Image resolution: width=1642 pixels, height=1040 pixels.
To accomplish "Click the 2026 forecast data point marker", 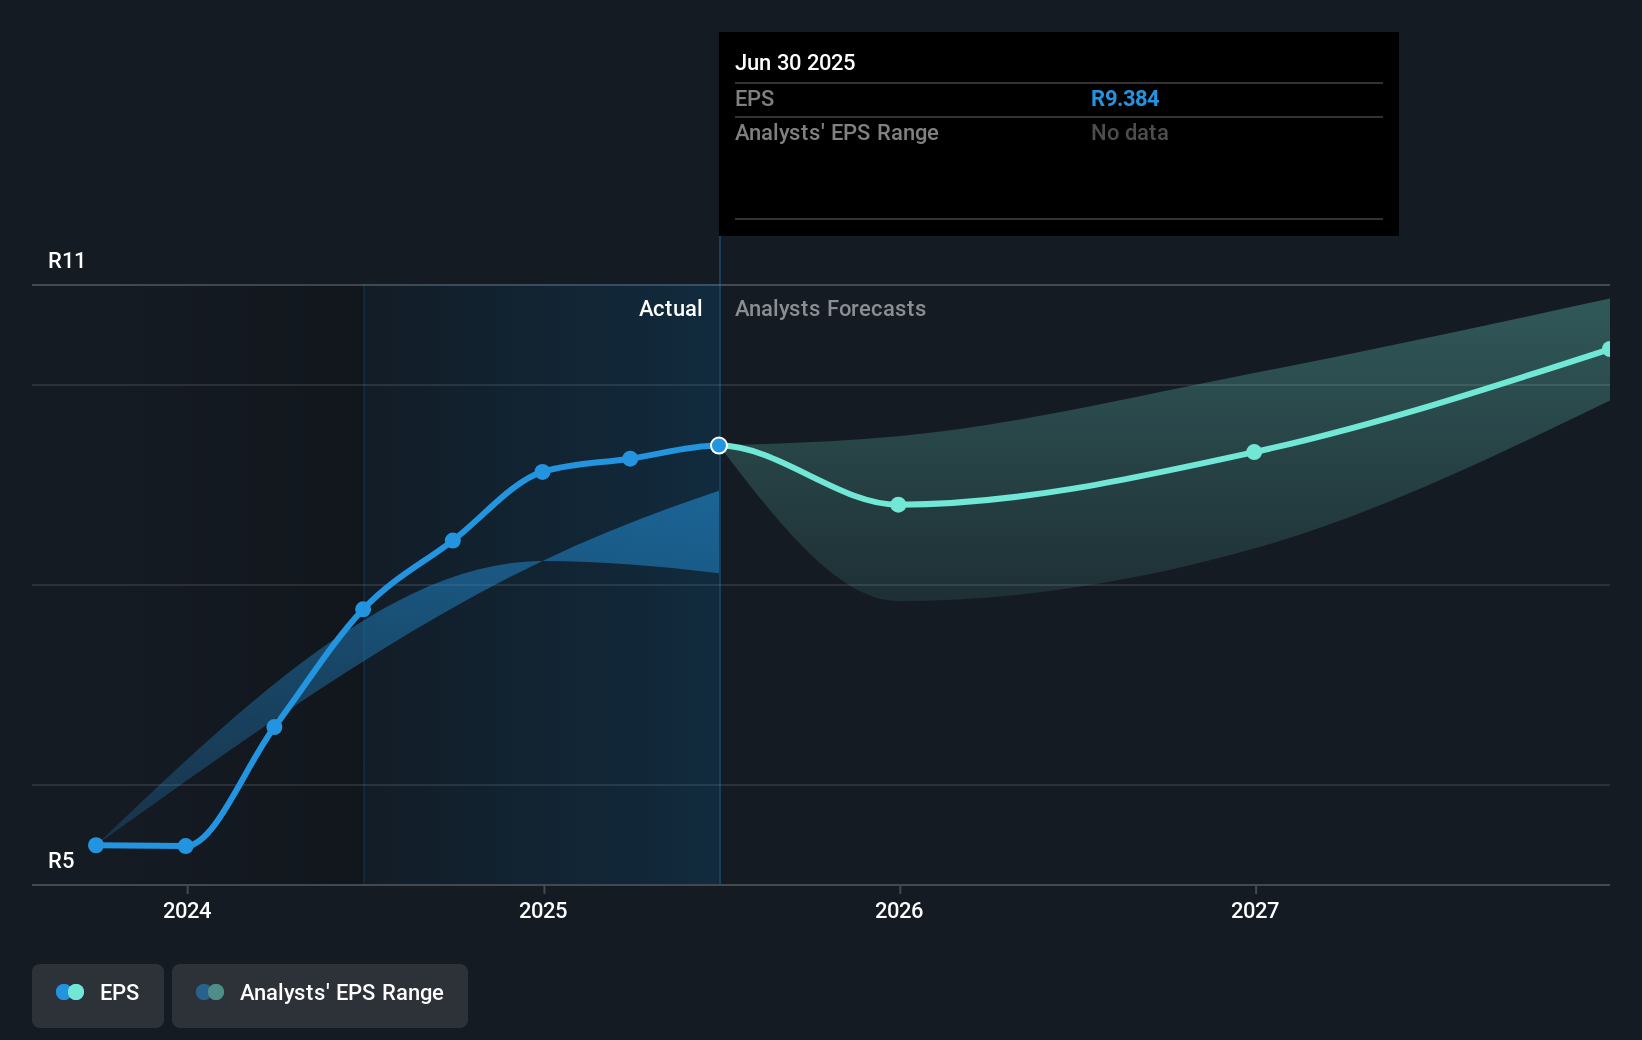I will pyautogui.click(x=898, y=505).
